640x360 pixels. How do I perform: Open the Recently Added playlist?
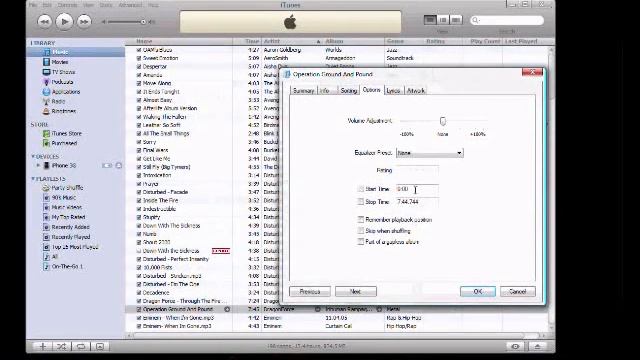point(70,227)
